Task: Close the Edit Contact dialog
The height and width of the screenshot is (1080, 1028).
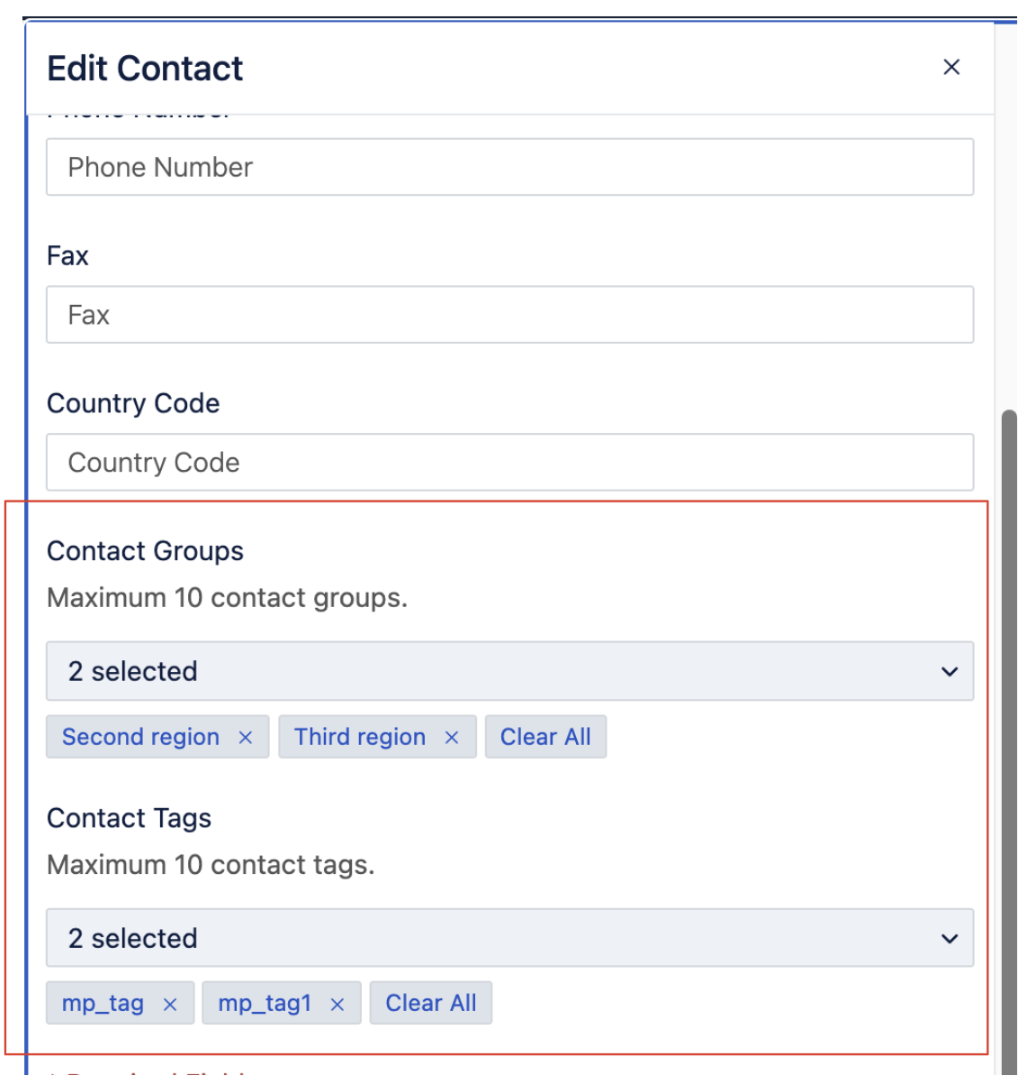Action: (x=951, y=67)
